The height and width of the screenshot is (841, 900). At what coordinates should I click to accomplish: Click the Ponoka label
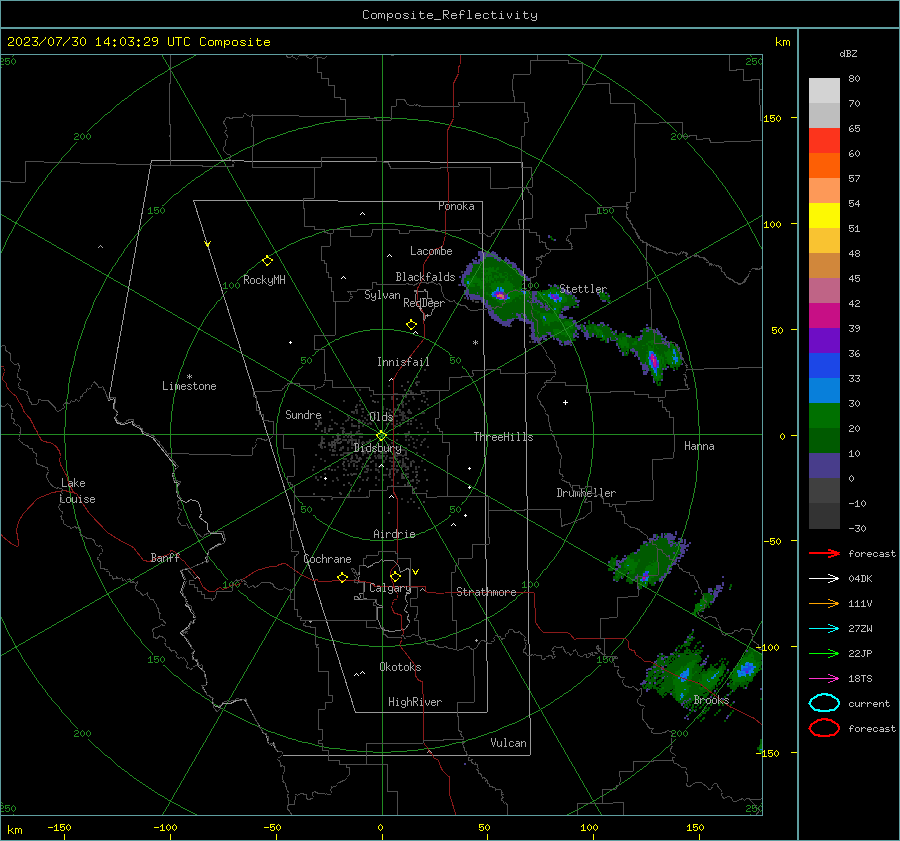pyautogui.click(x=456, y=206)
